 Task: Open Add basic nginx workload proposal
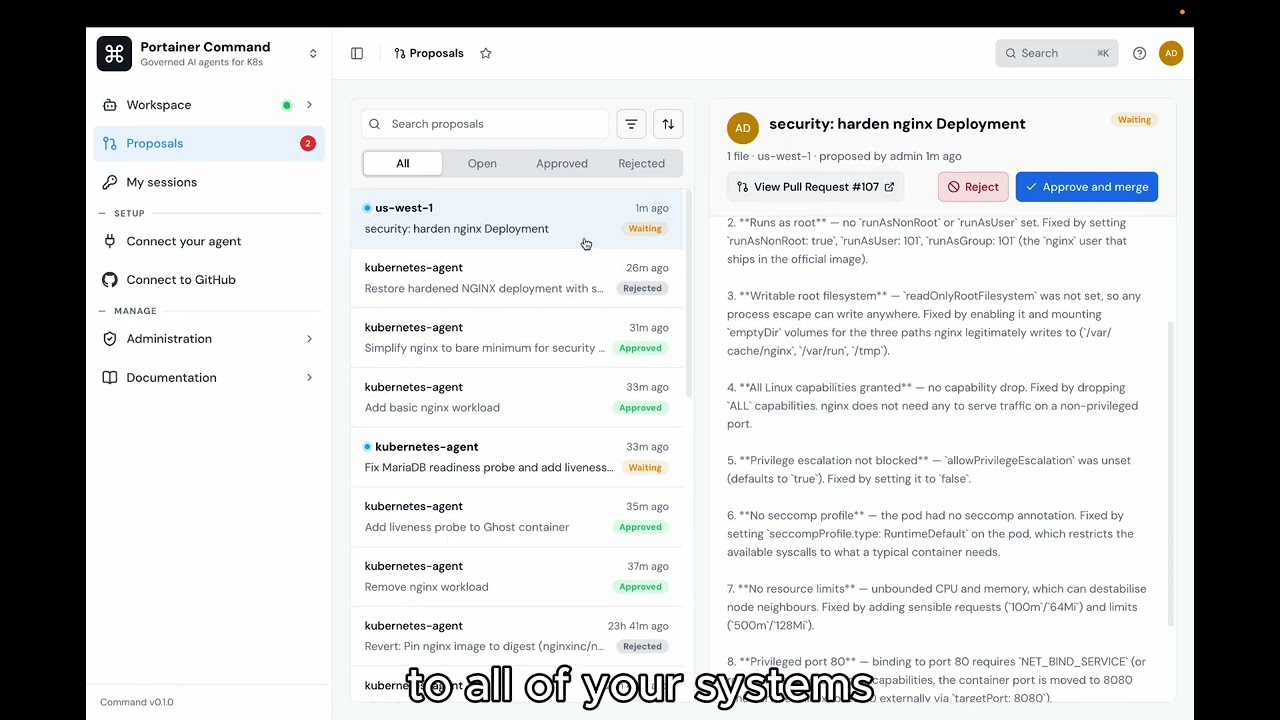(x=517, y=397)
